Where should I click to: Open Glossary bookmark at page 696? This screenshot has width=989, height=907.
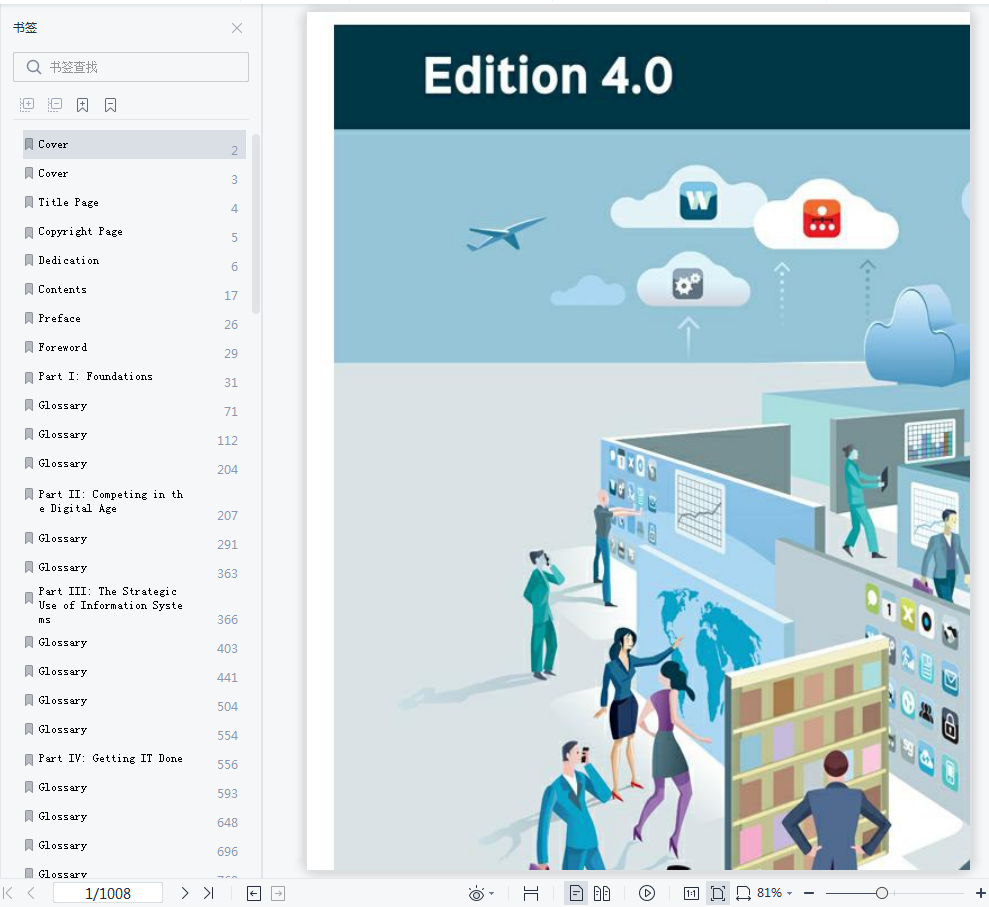coord(134,846)
